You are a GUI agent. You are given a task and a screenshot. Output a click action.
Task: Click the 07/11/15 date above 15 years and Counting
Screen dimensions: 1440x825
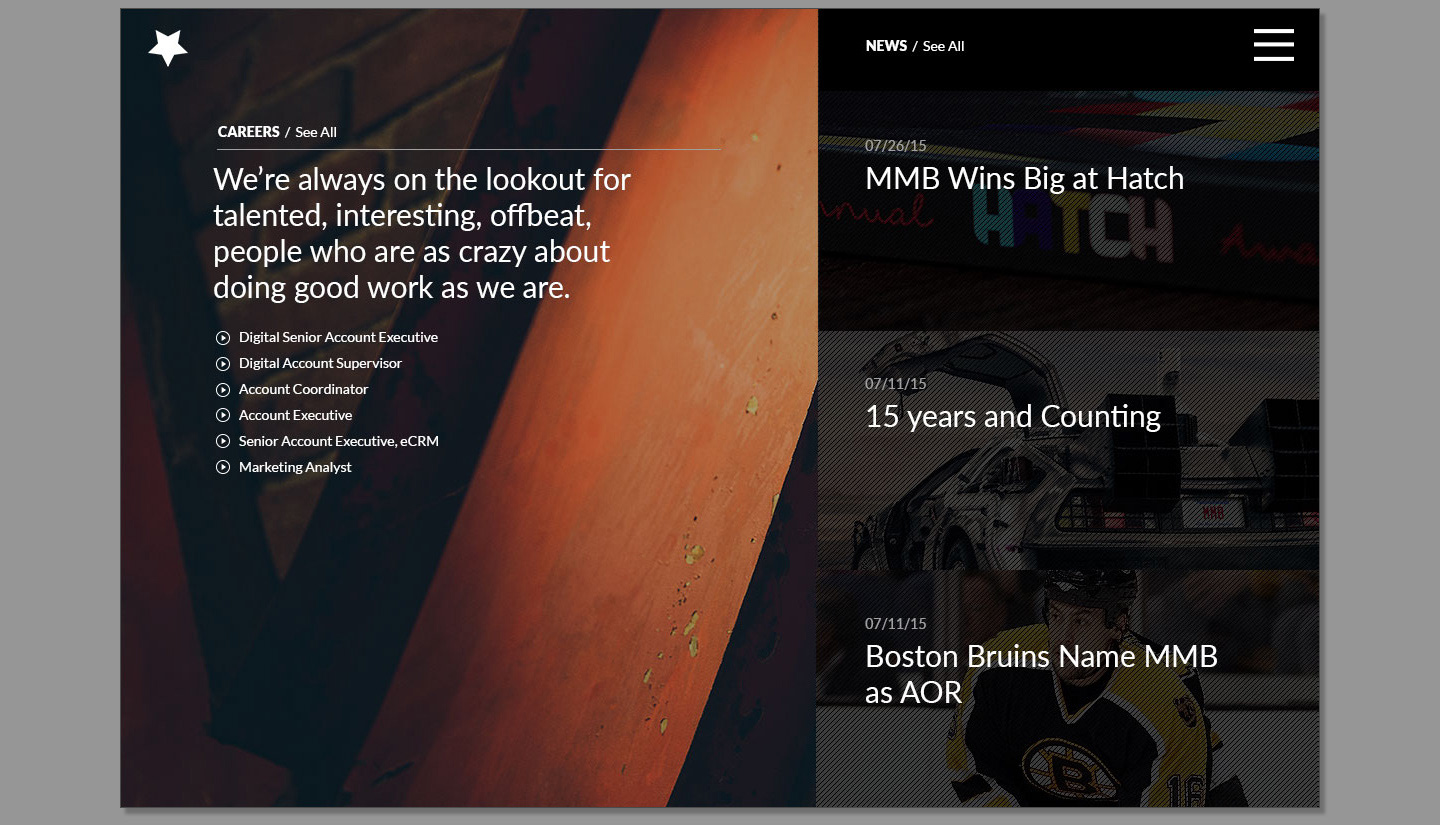point(896,384)
